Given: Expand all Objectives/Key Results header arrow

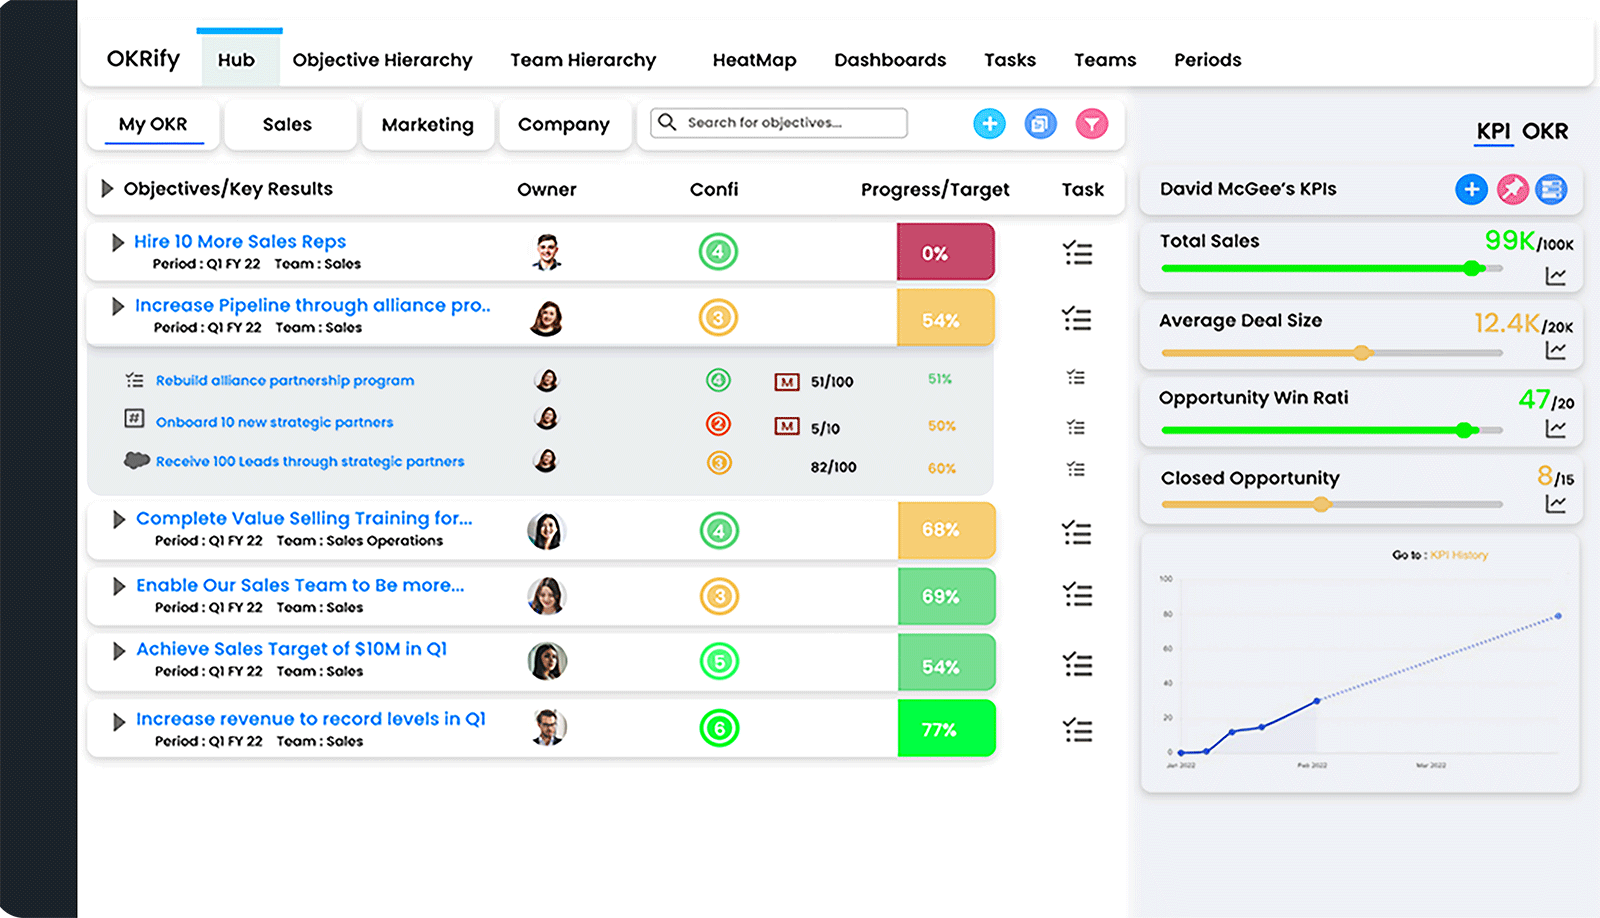Looking at the screenshot, I should pos(107,189).
